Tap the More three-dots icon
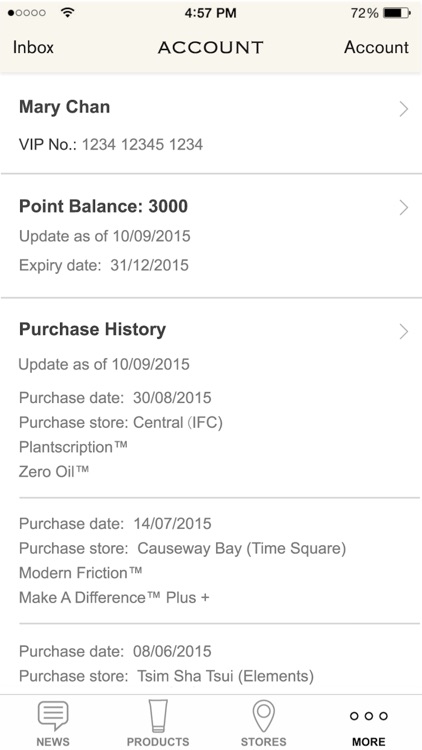The height and width of the screenshot is (750, 422). click(368, 716)
